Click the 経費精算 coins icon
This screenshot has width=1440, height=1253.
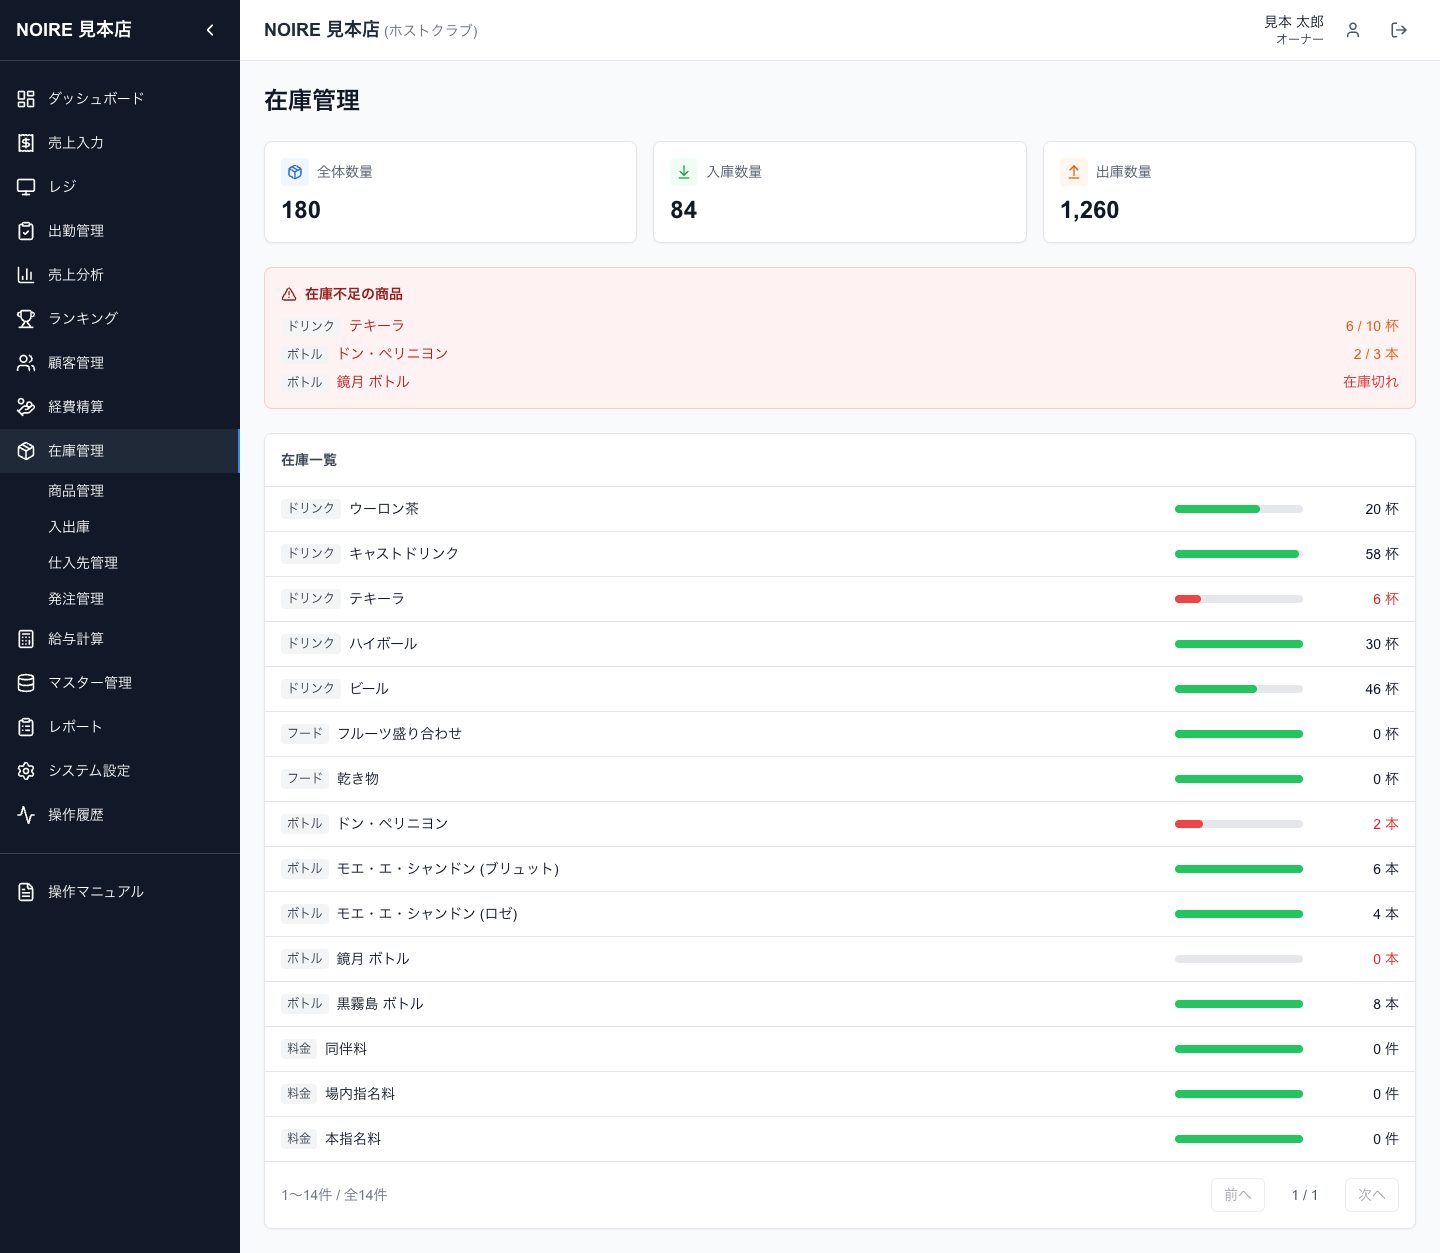26,407
